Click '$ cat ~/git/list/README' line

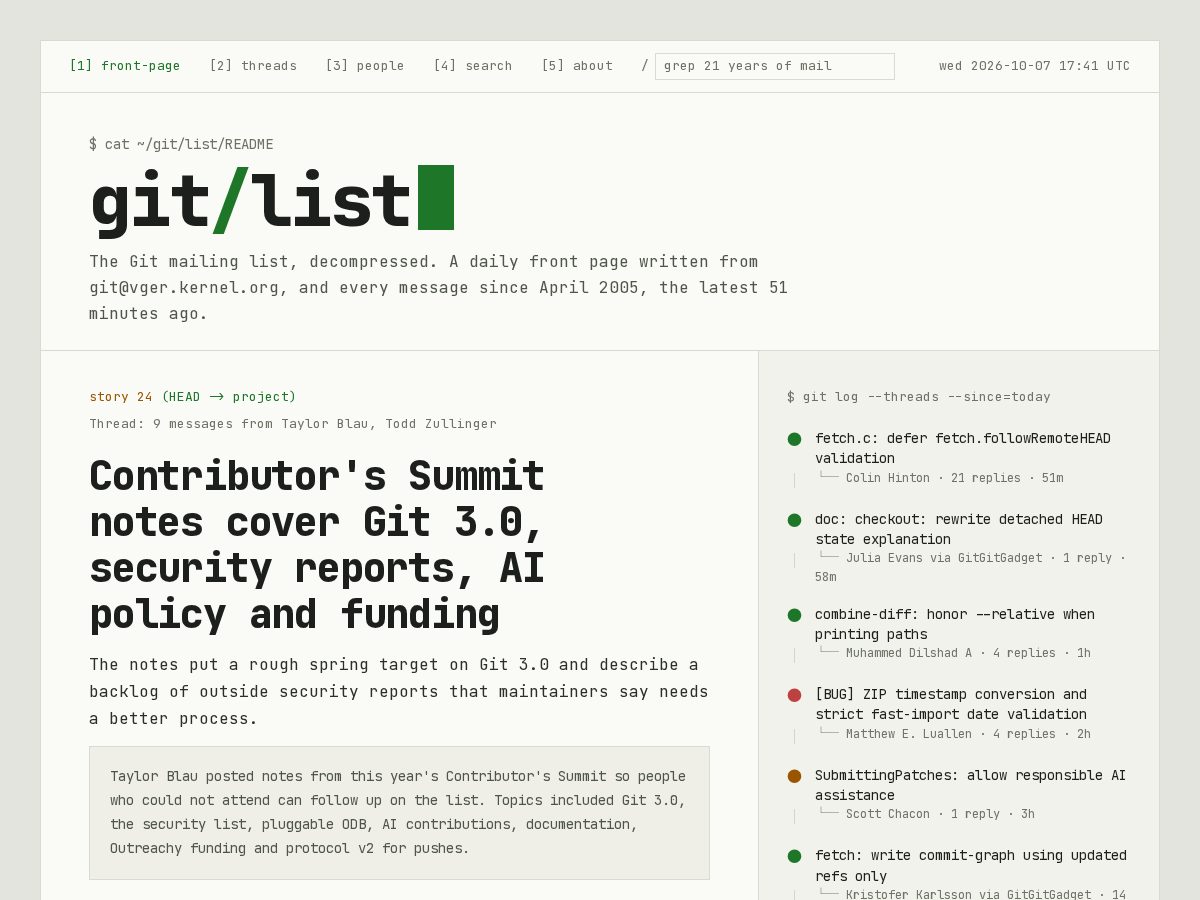[x=181, y=144]
